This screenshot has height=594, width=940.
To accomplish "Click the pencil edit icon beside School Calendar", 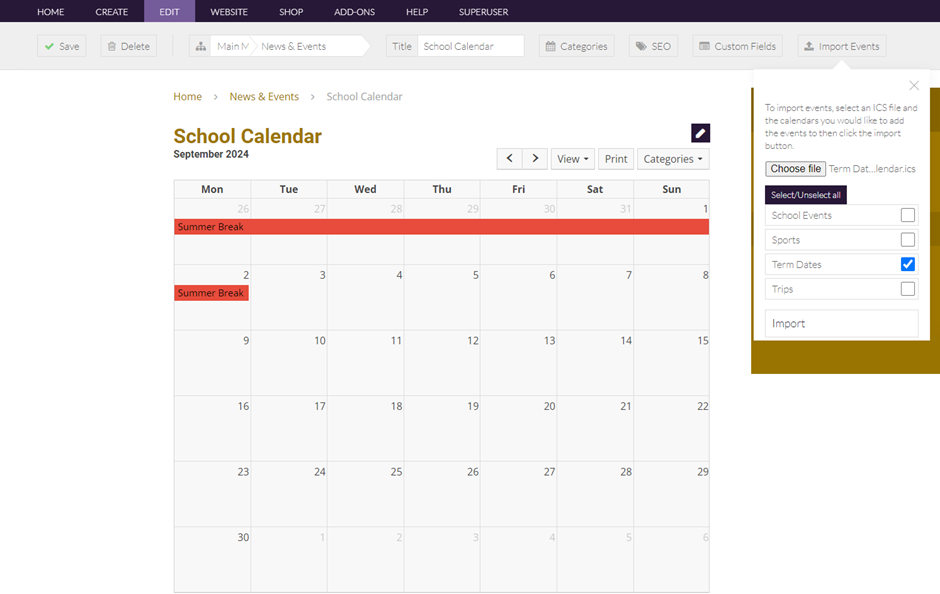I will click(x=700, y=133).
